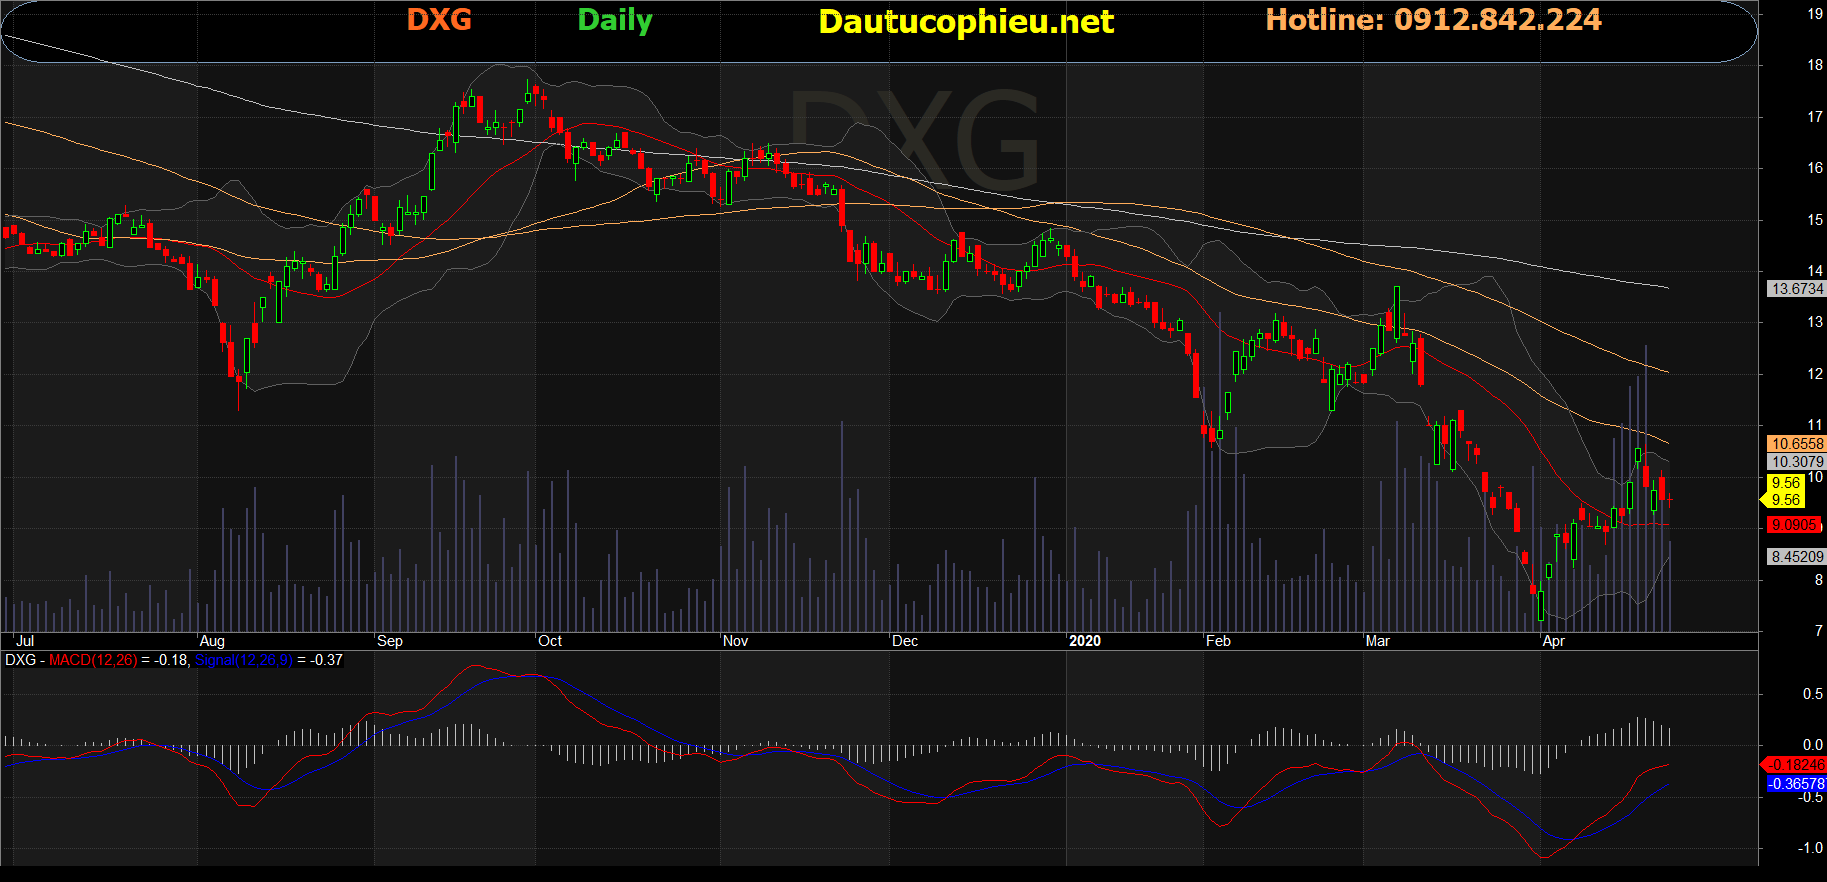The width and height of the screenshot is (1827, 882).
Task: Click the Oct month marker on time axis
Action: (x=550, y=641)
